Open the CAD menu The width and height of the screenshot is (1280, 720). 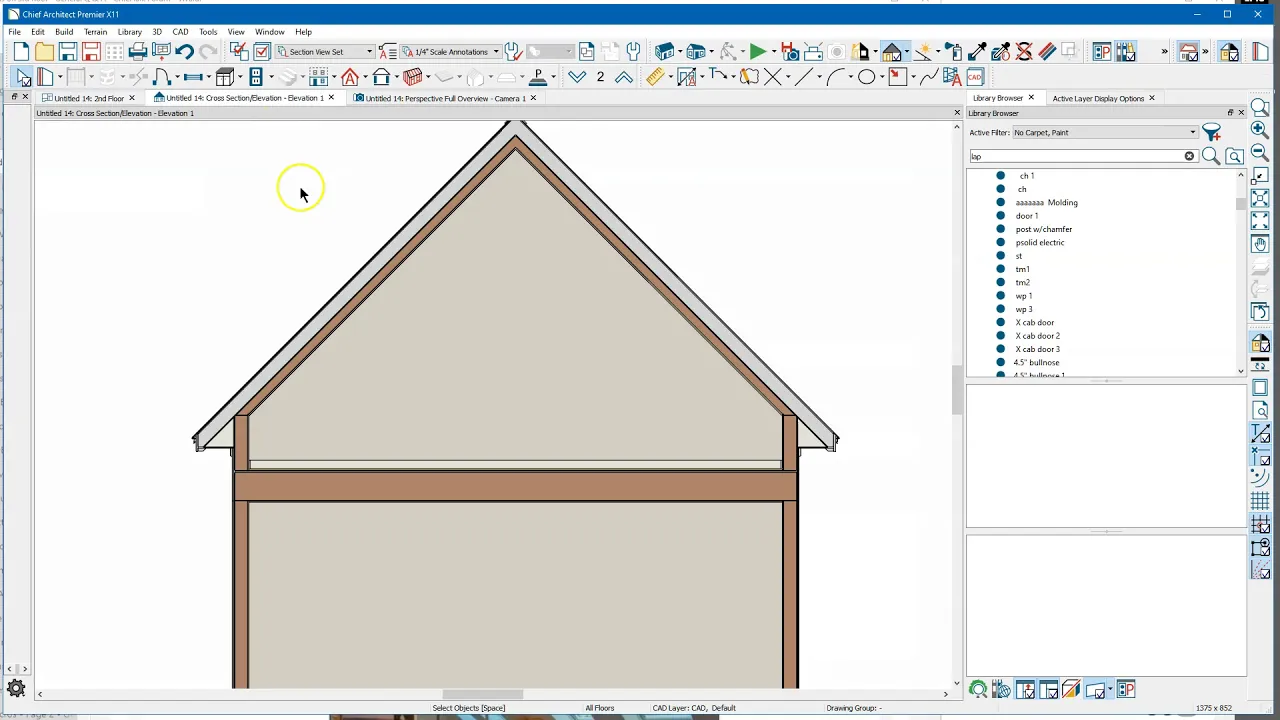coord(180,32)
